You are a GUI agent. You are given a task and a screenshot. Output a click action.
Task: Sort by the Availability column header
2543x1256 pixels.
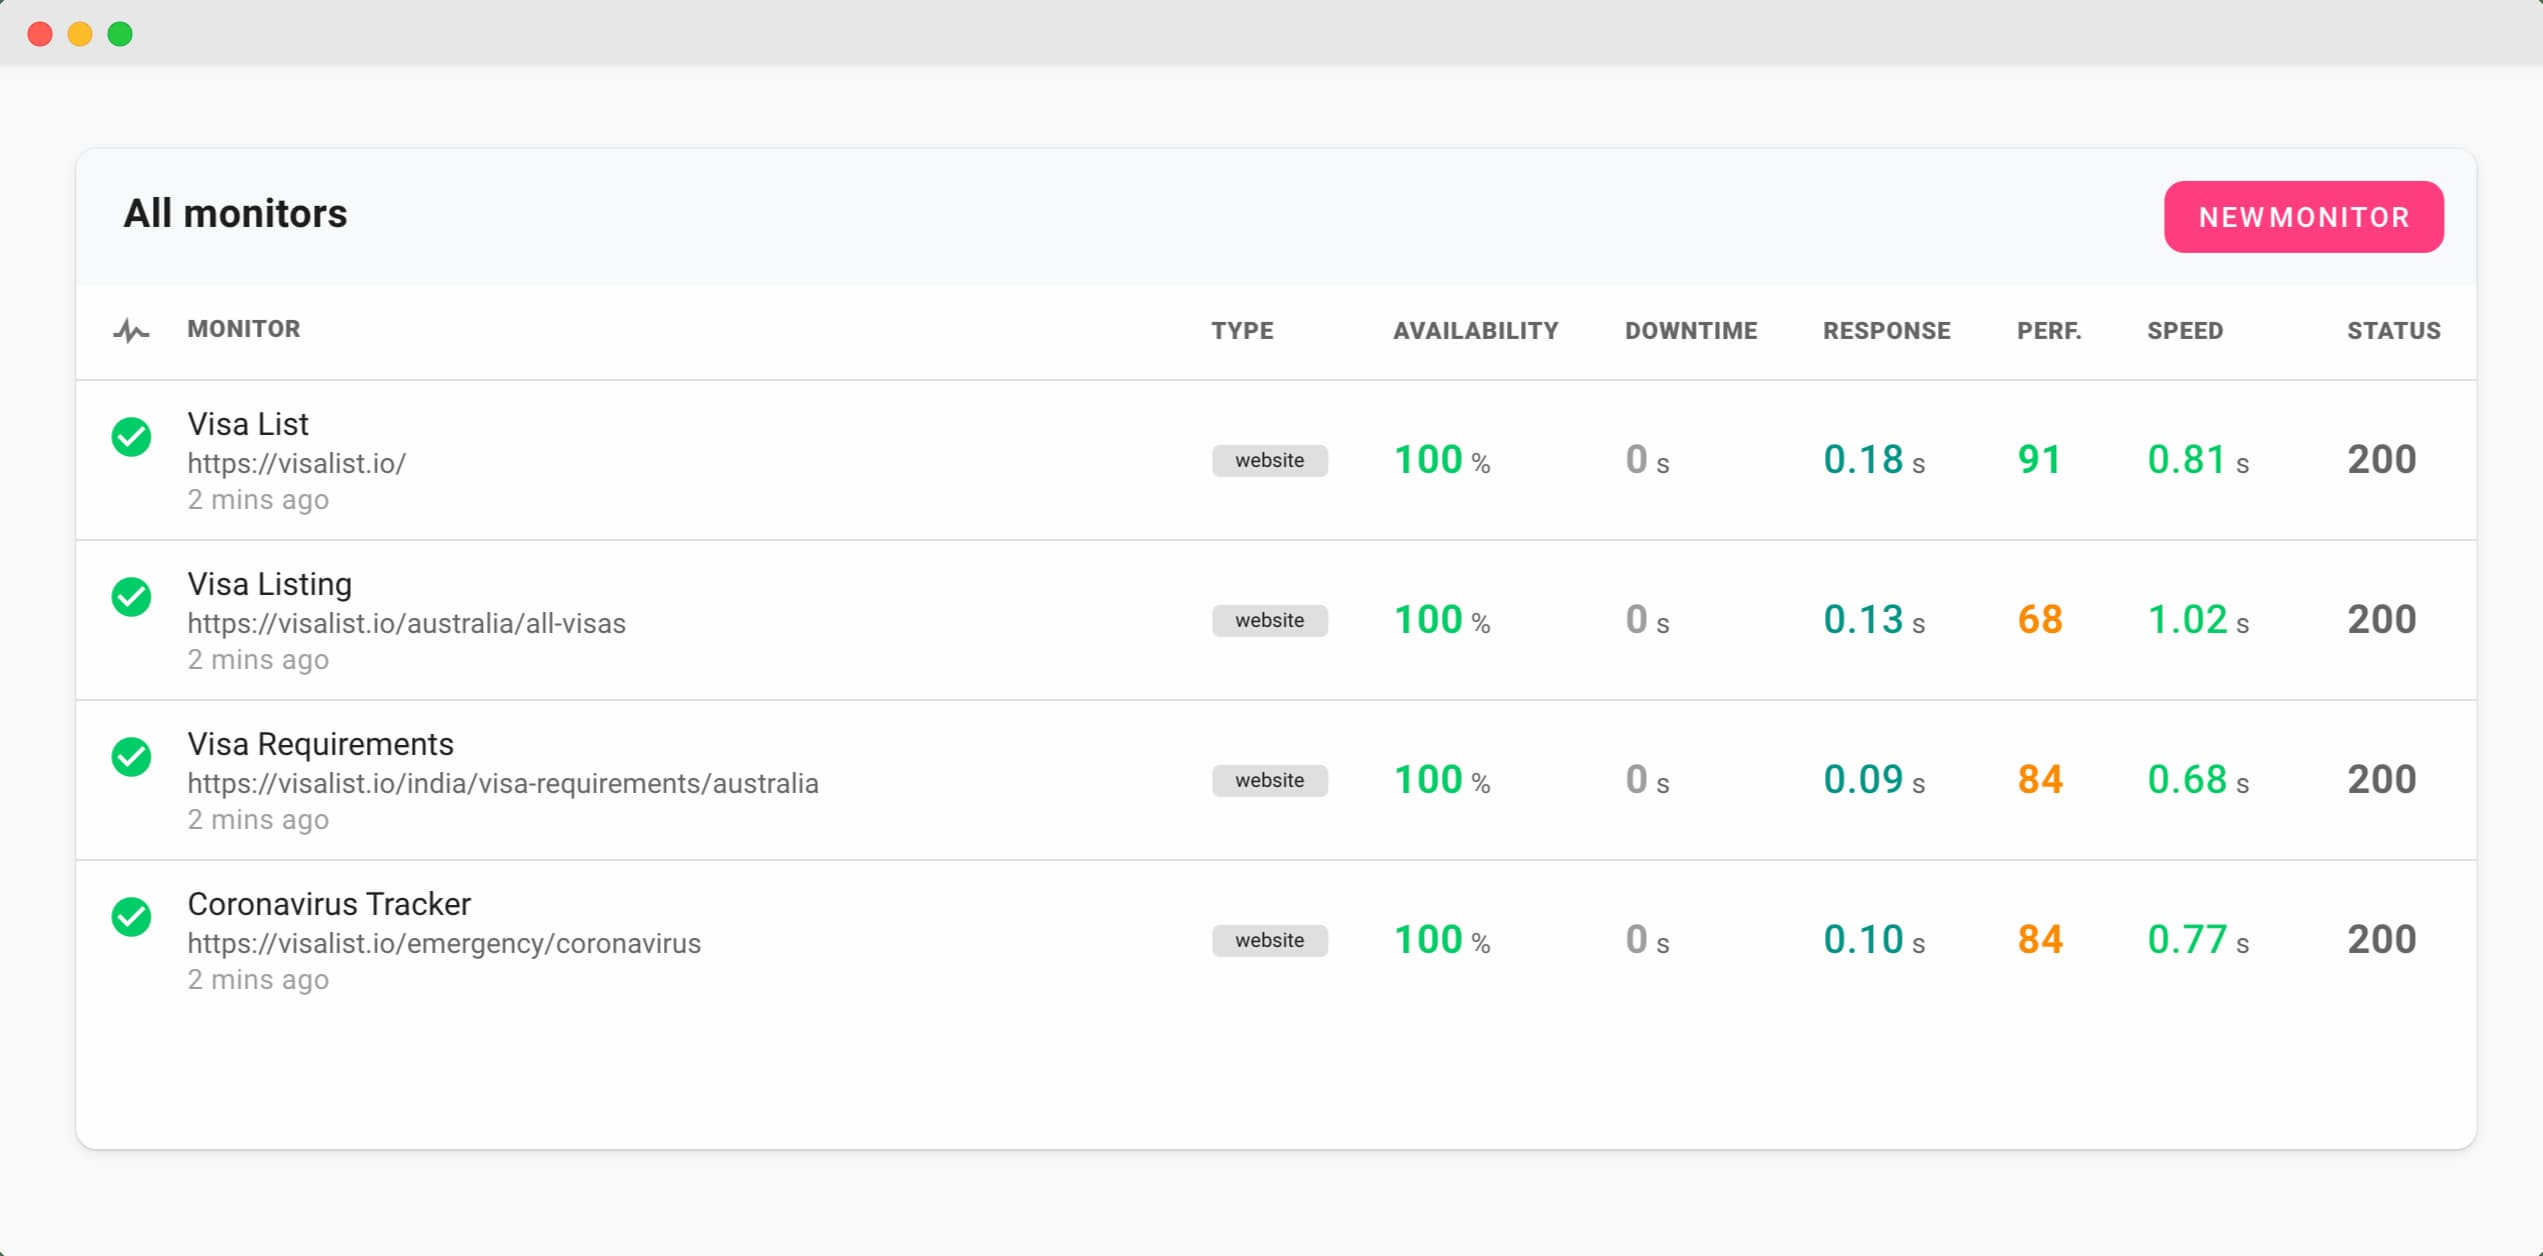tap(1475, 331)
